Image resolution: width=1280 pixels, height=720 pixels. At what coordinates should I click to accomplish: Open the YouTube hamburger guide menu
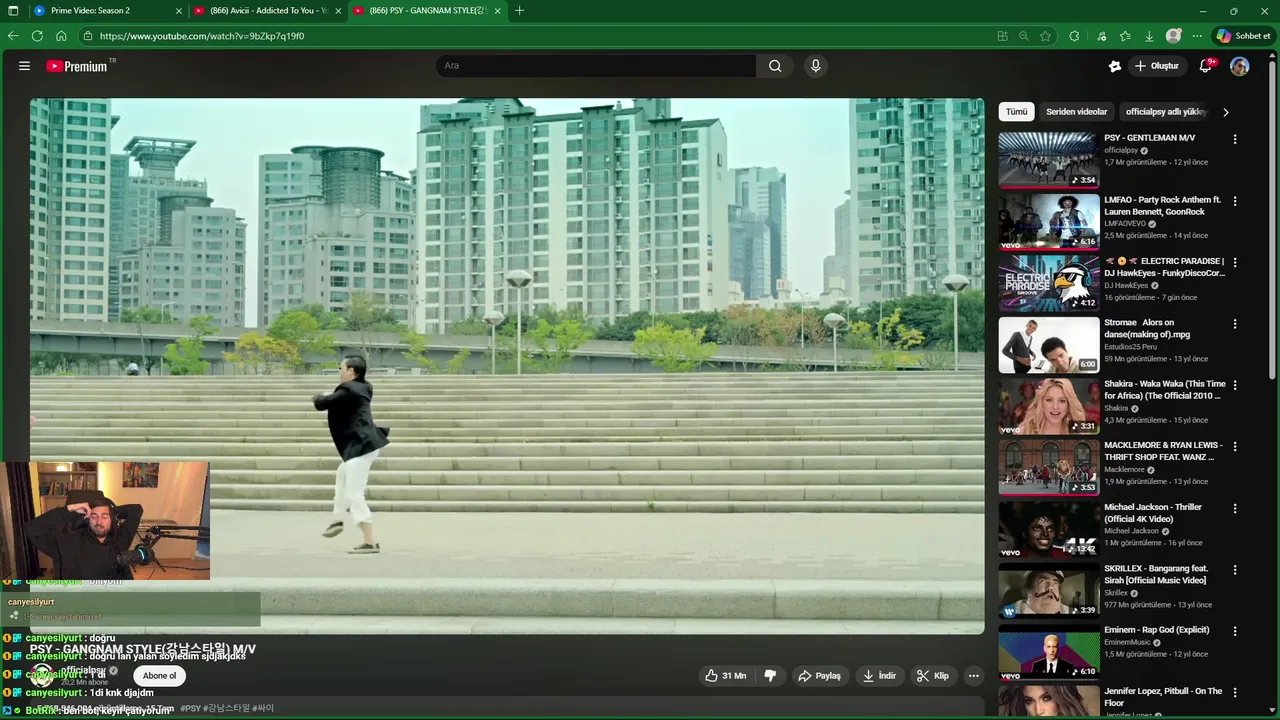tap(24, 66)
